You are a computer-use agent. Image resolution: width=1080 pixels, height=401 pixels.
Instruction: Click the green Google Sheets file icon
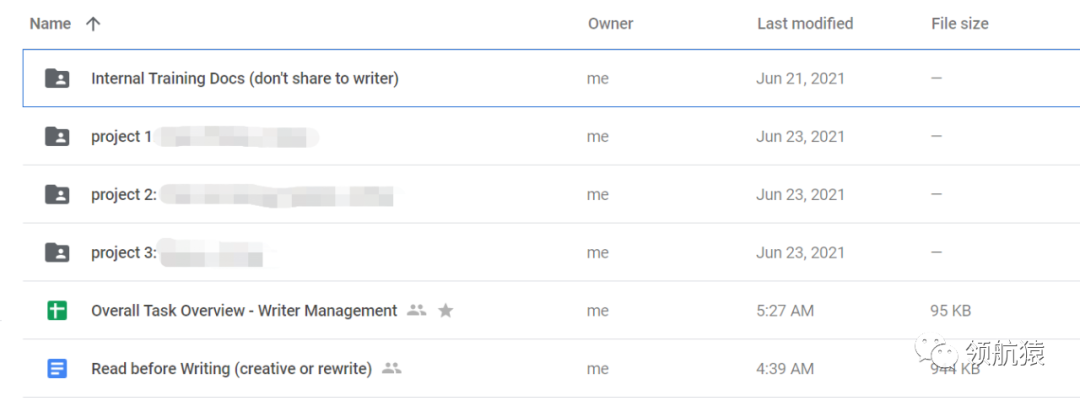tap(57, 311)
